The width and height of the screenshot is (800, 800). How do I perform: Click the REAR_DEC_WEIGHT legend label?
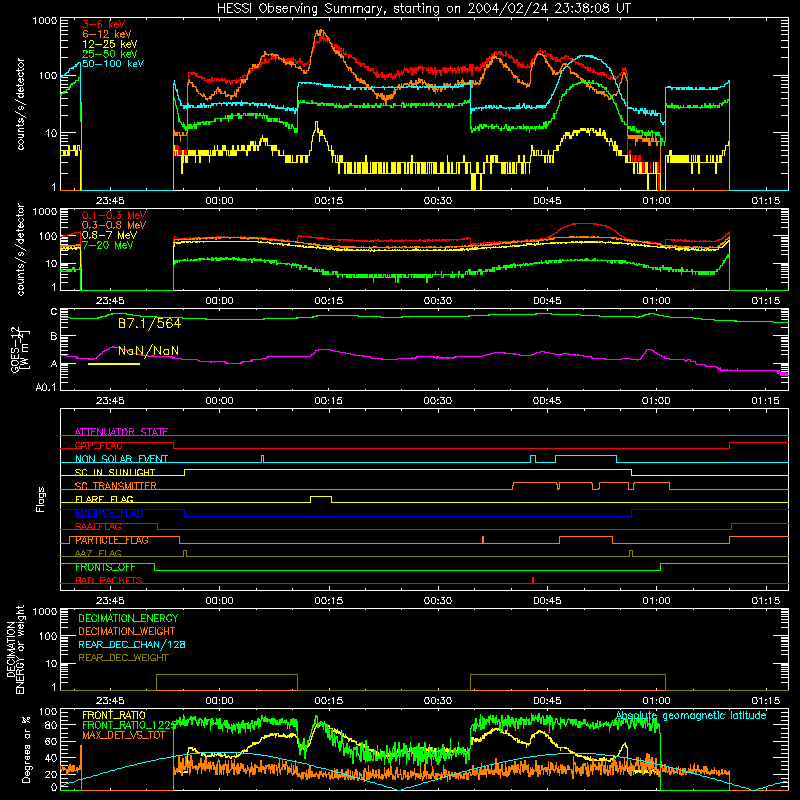tap(123, 658)
